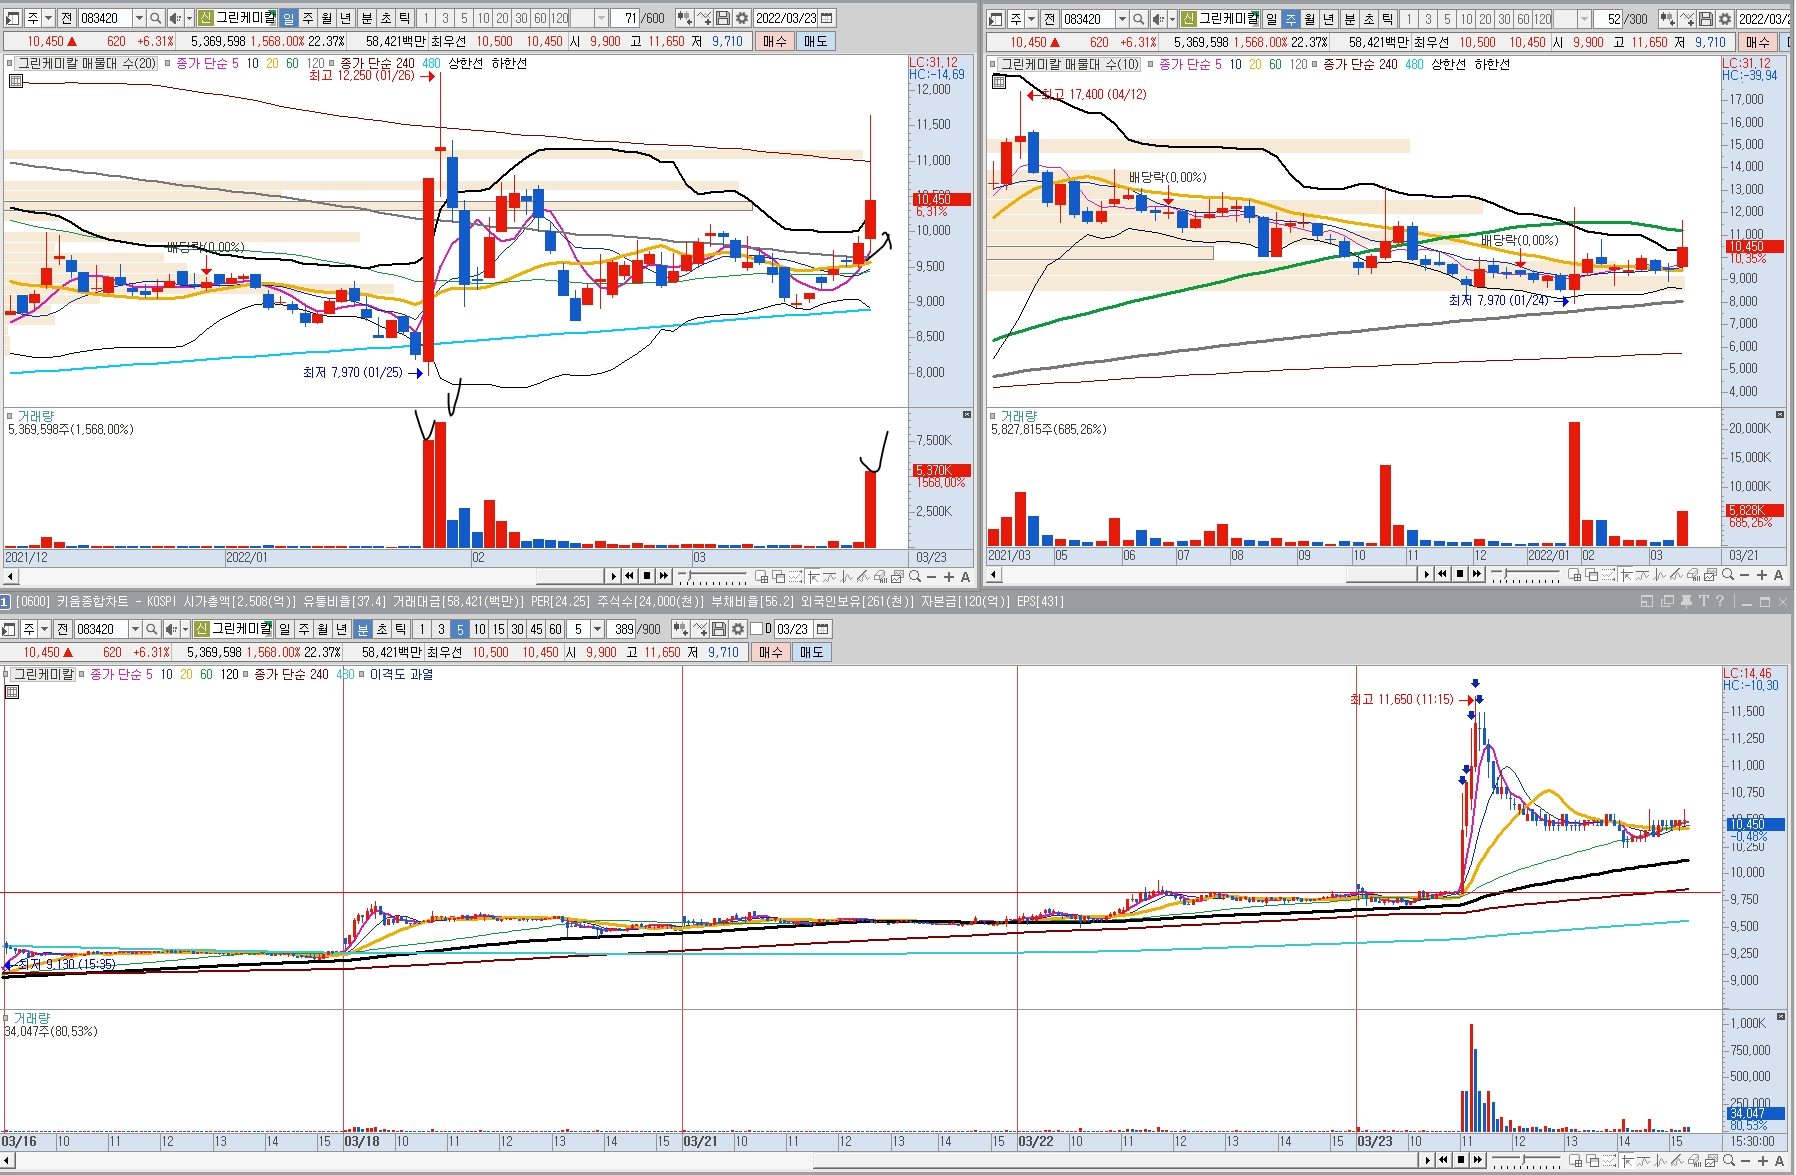Click text T icon in chart title bar
Screen dimensions: 1796x1175
click(x=1703, y=601)
